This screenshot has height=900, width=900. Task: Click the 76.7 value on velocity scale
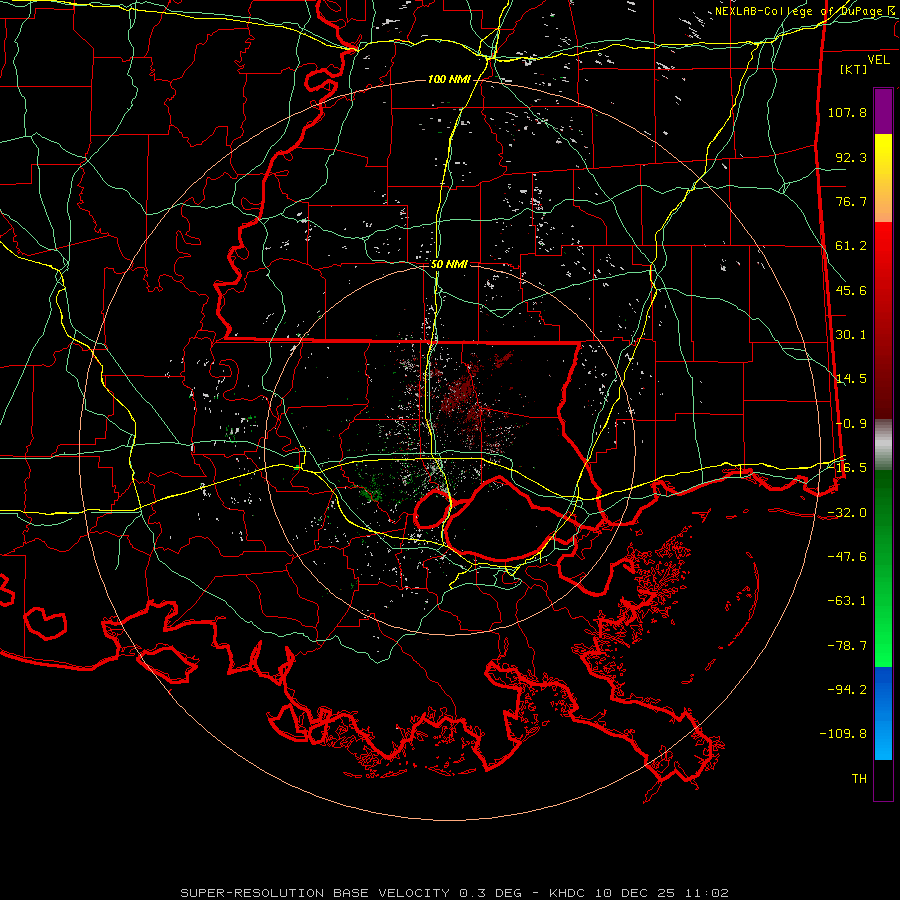[x=851, y=201]
